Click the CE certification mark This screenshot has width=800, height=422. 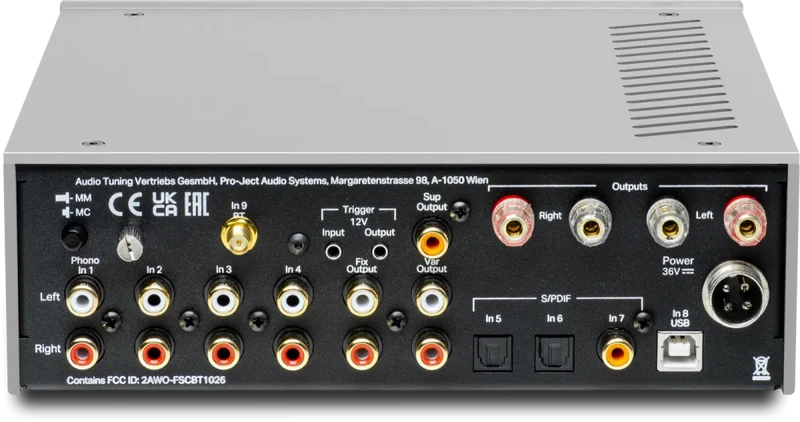tap(125, 204)
